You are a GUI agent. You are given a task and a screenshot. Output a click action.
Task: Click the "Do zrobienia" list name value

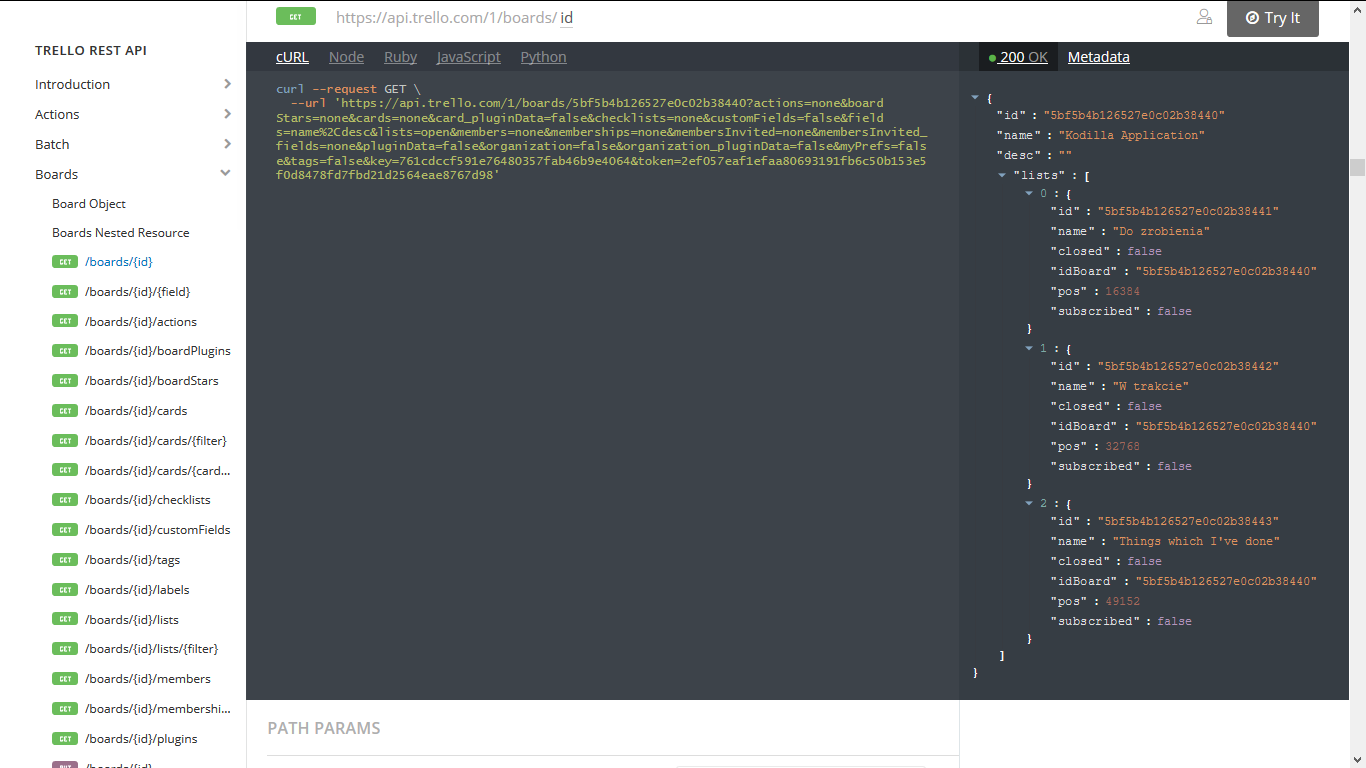point(1161,231)
